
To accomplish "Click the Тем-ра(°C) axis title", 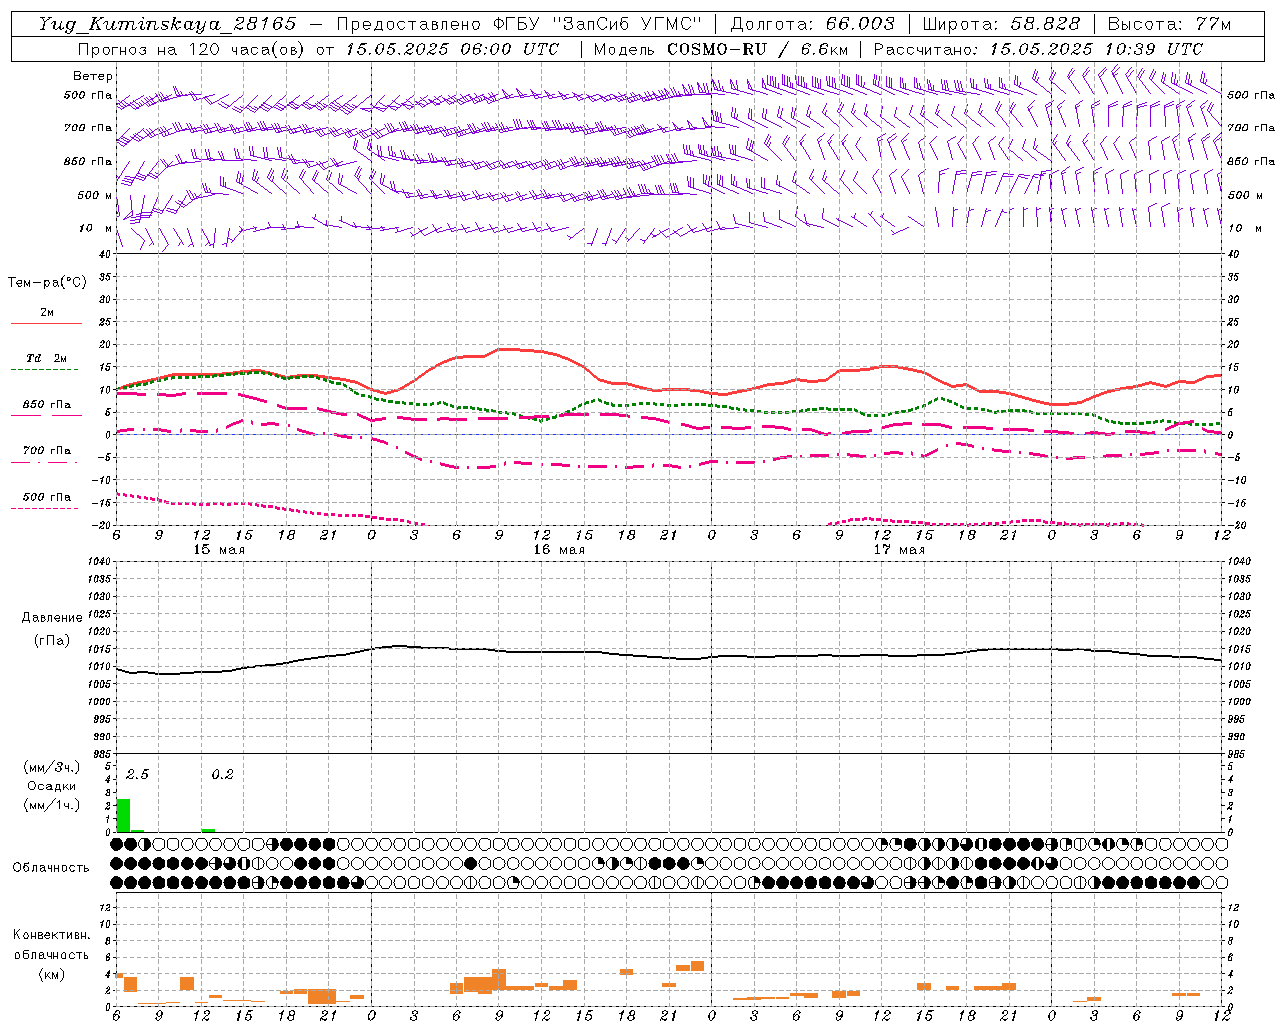I will coord(47,283).
